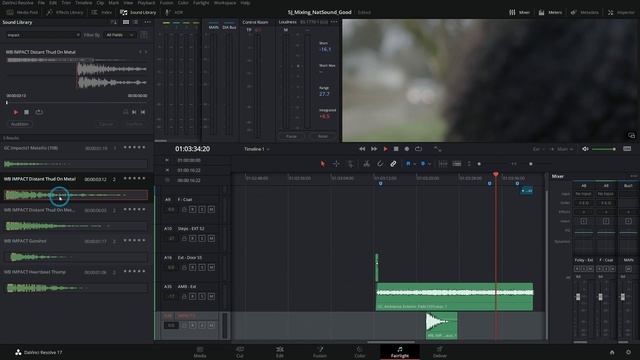Screen dimensions: 640x360
Task: Open project settings gear icon
Action: pos(628,352)
